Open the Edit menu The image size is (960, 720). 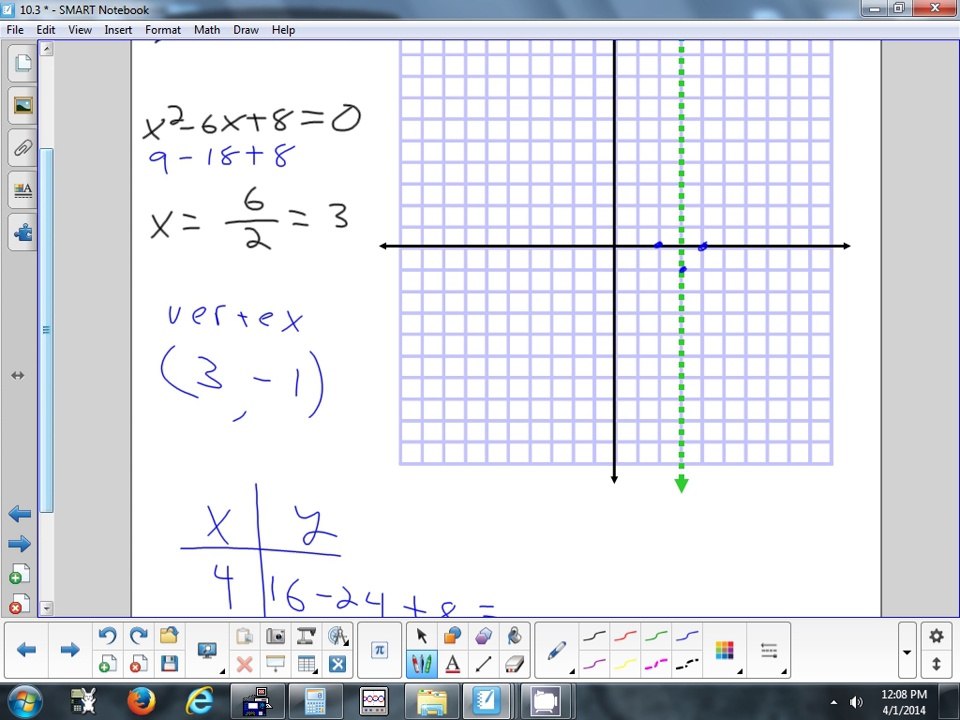pyautogui.click(x=45, y=29)
